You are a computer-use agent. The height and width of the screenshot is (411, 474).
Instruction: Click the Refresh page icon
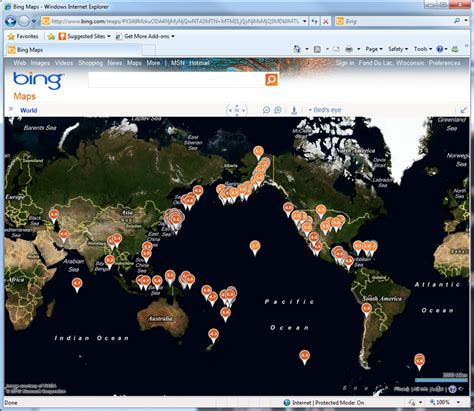pos(315,21)
